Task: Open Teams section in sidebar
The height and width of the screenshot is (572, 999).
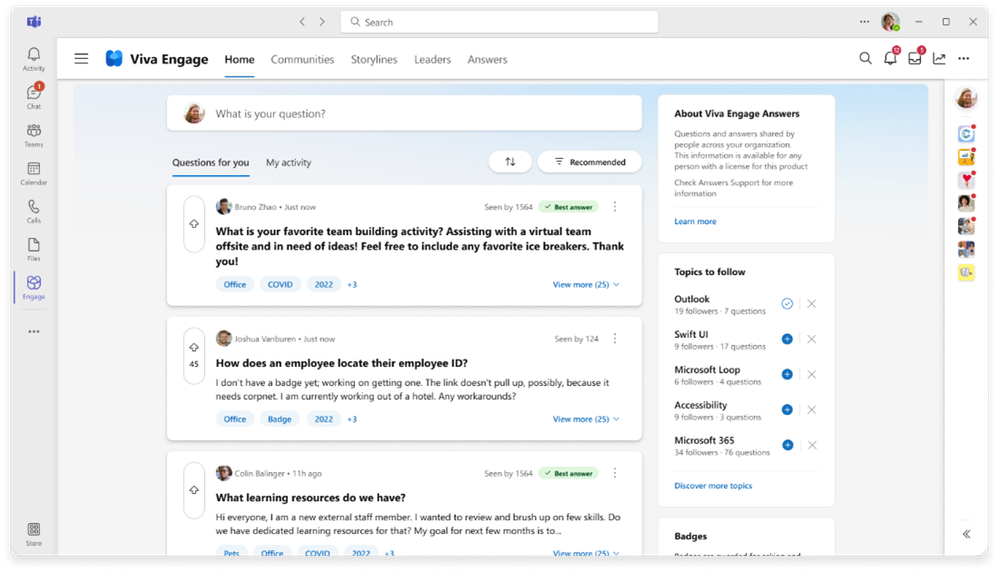Action: click(34, 135)
